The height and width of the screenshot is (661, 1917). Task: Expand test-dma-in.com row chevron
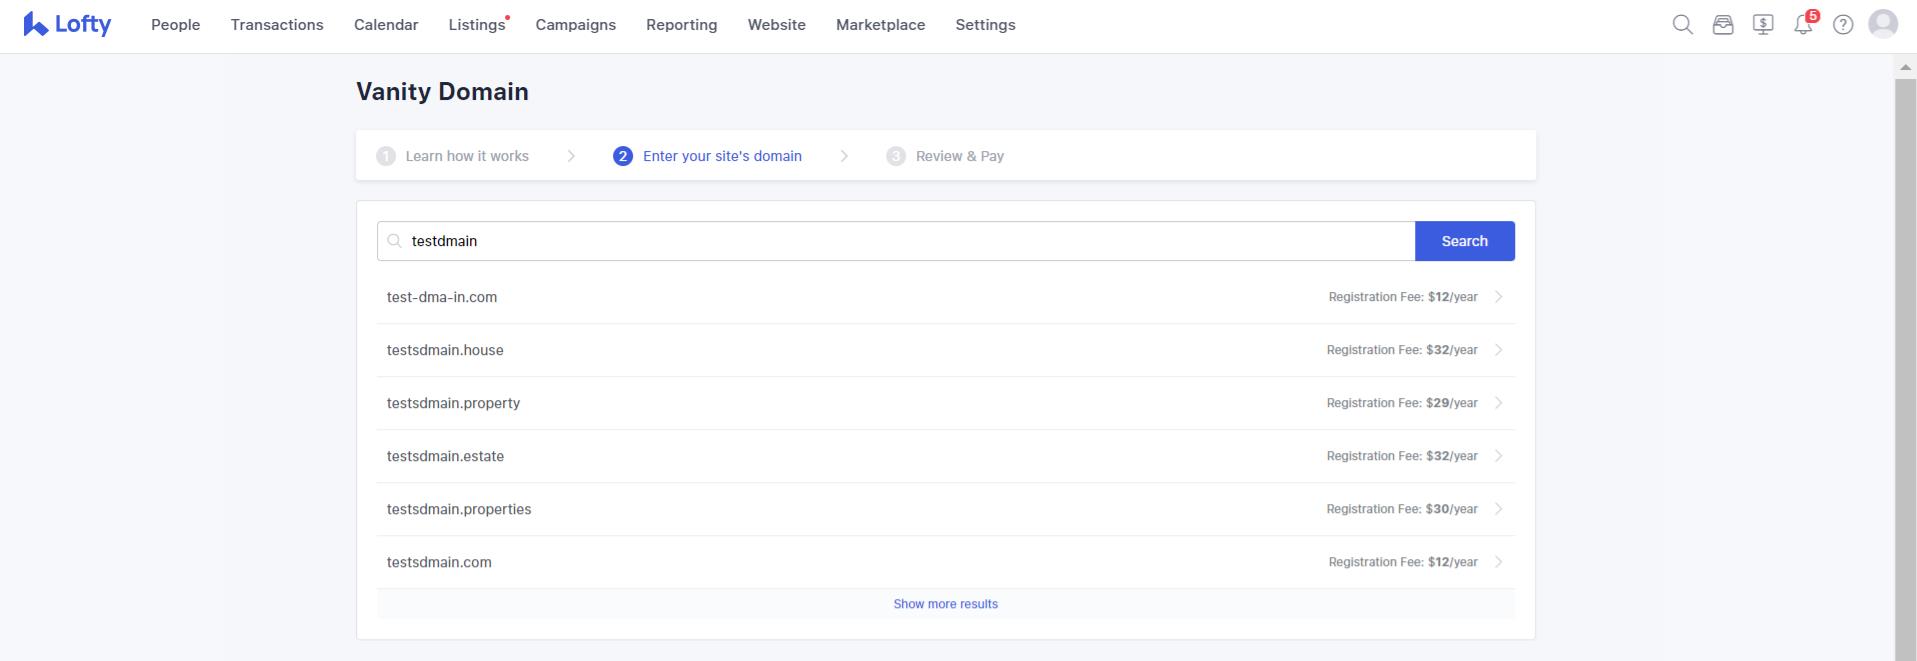[1498, 297]
